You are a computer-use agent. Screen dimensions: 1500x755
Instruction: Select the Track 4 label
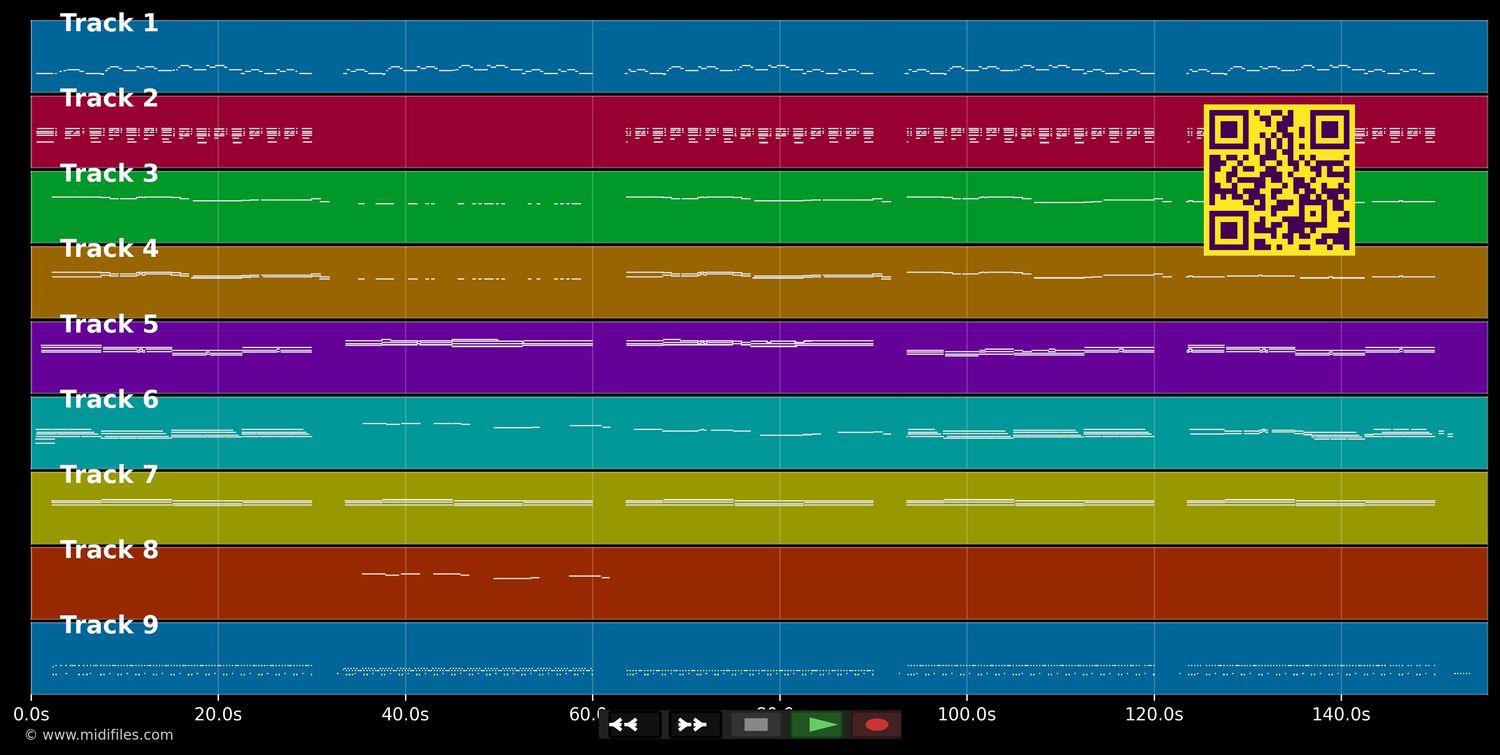point(109,249)
